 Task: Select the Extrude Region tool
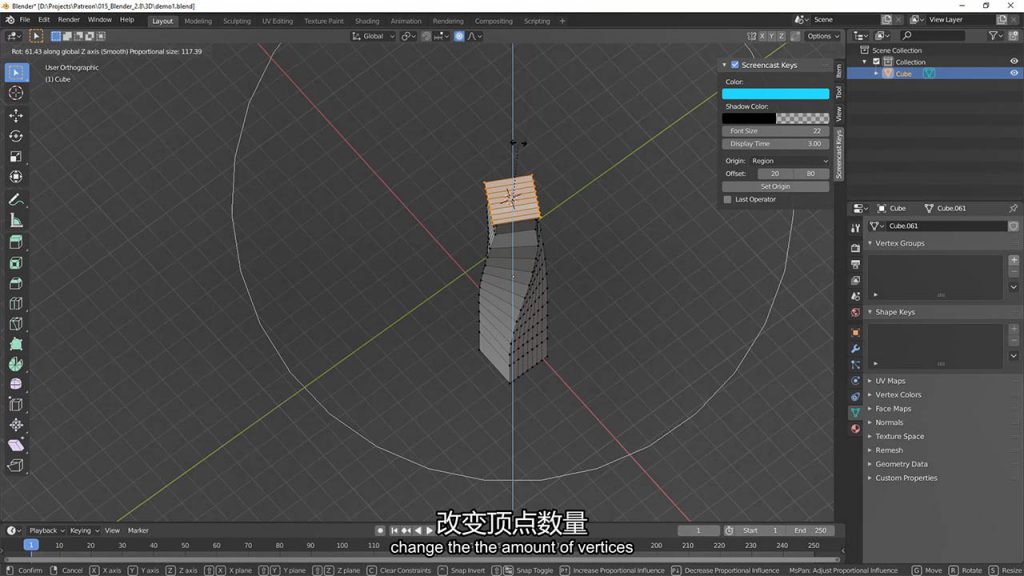16,242
